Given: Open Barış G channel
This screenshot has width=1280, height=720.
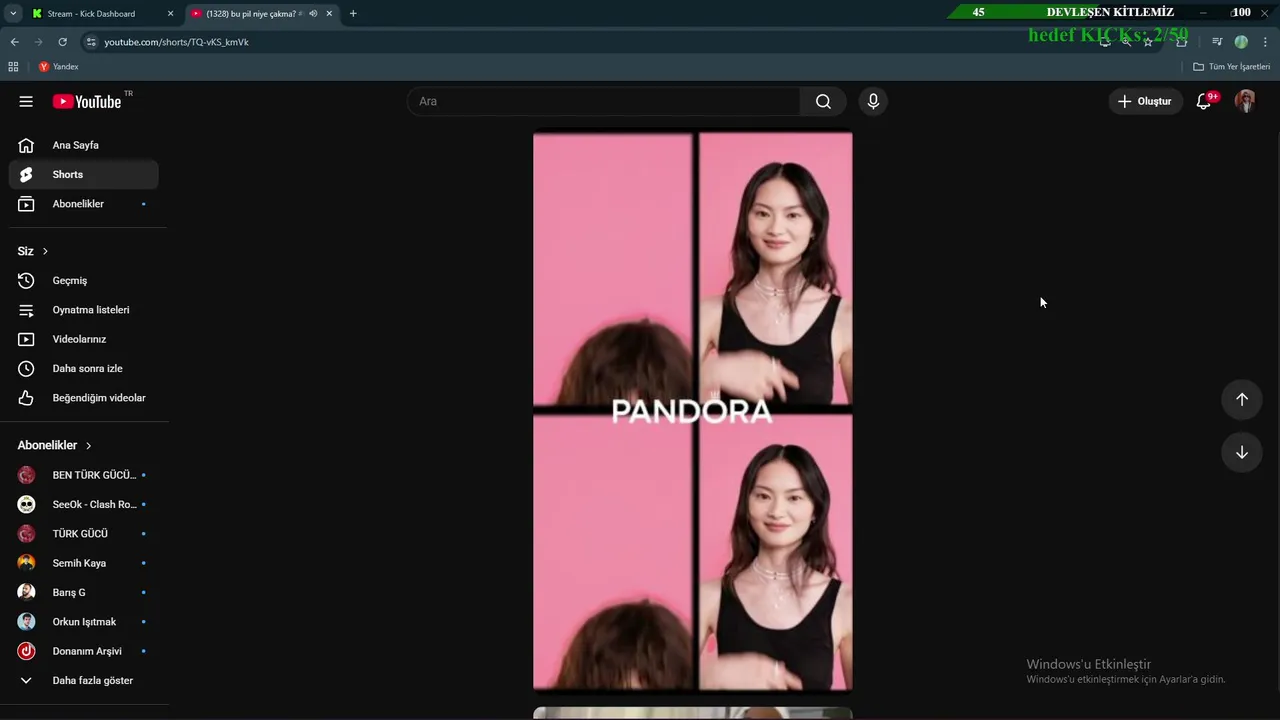Looking at the screenshot, I should (x=84, y=592).
